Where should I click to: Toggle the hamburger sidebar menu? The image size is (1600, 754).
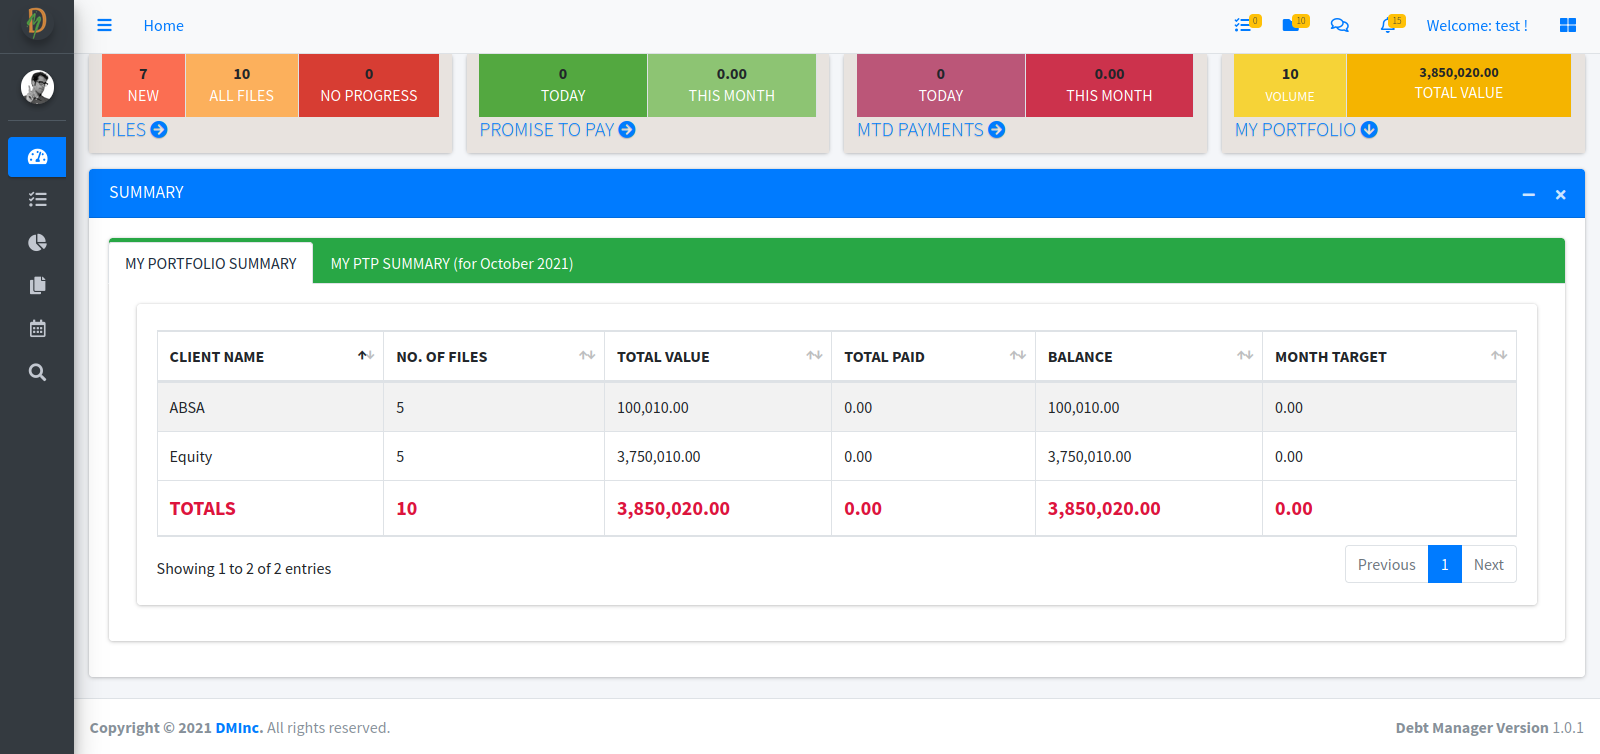coord(104,25)
